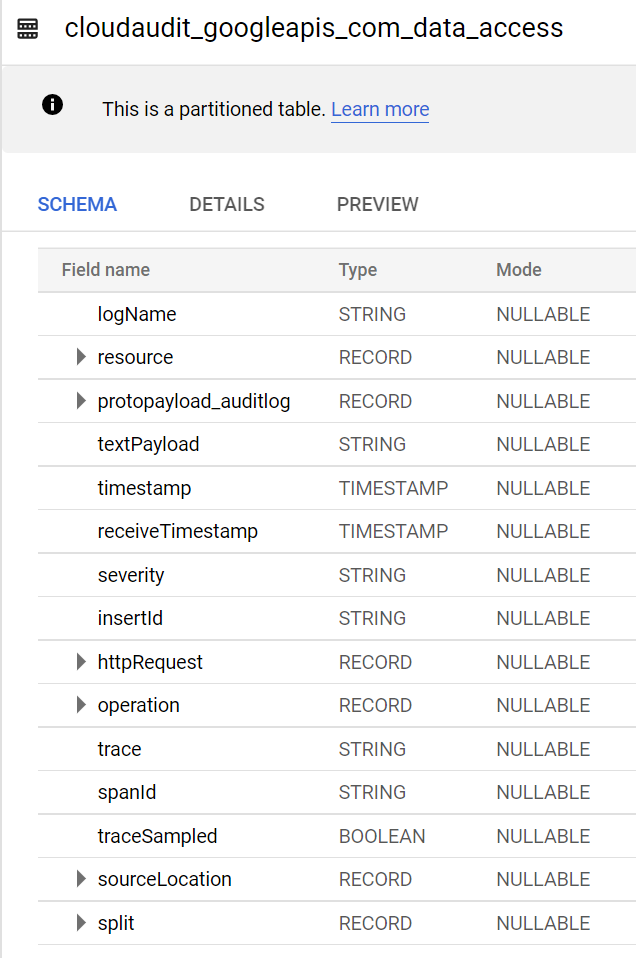Click the Mode column header
Viewport: 636px width, 958px height.
coord(518,269)
